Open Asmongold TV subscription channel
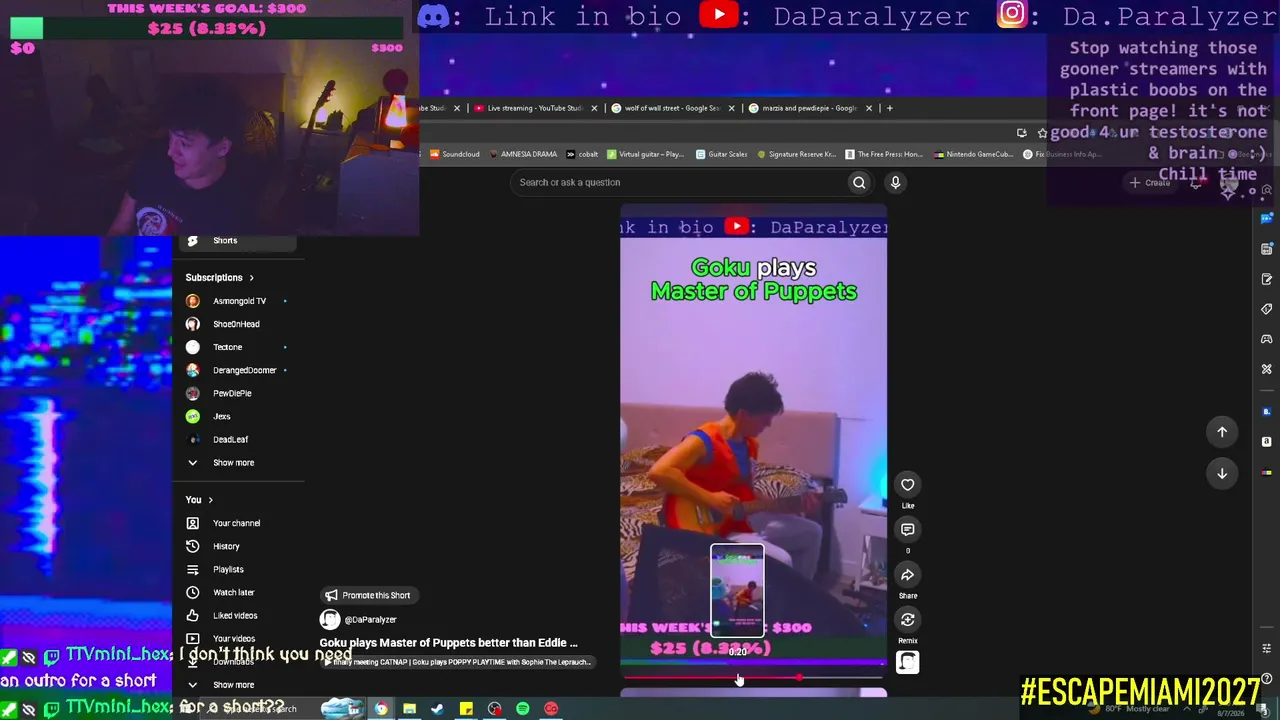 (x=238, y=301)
